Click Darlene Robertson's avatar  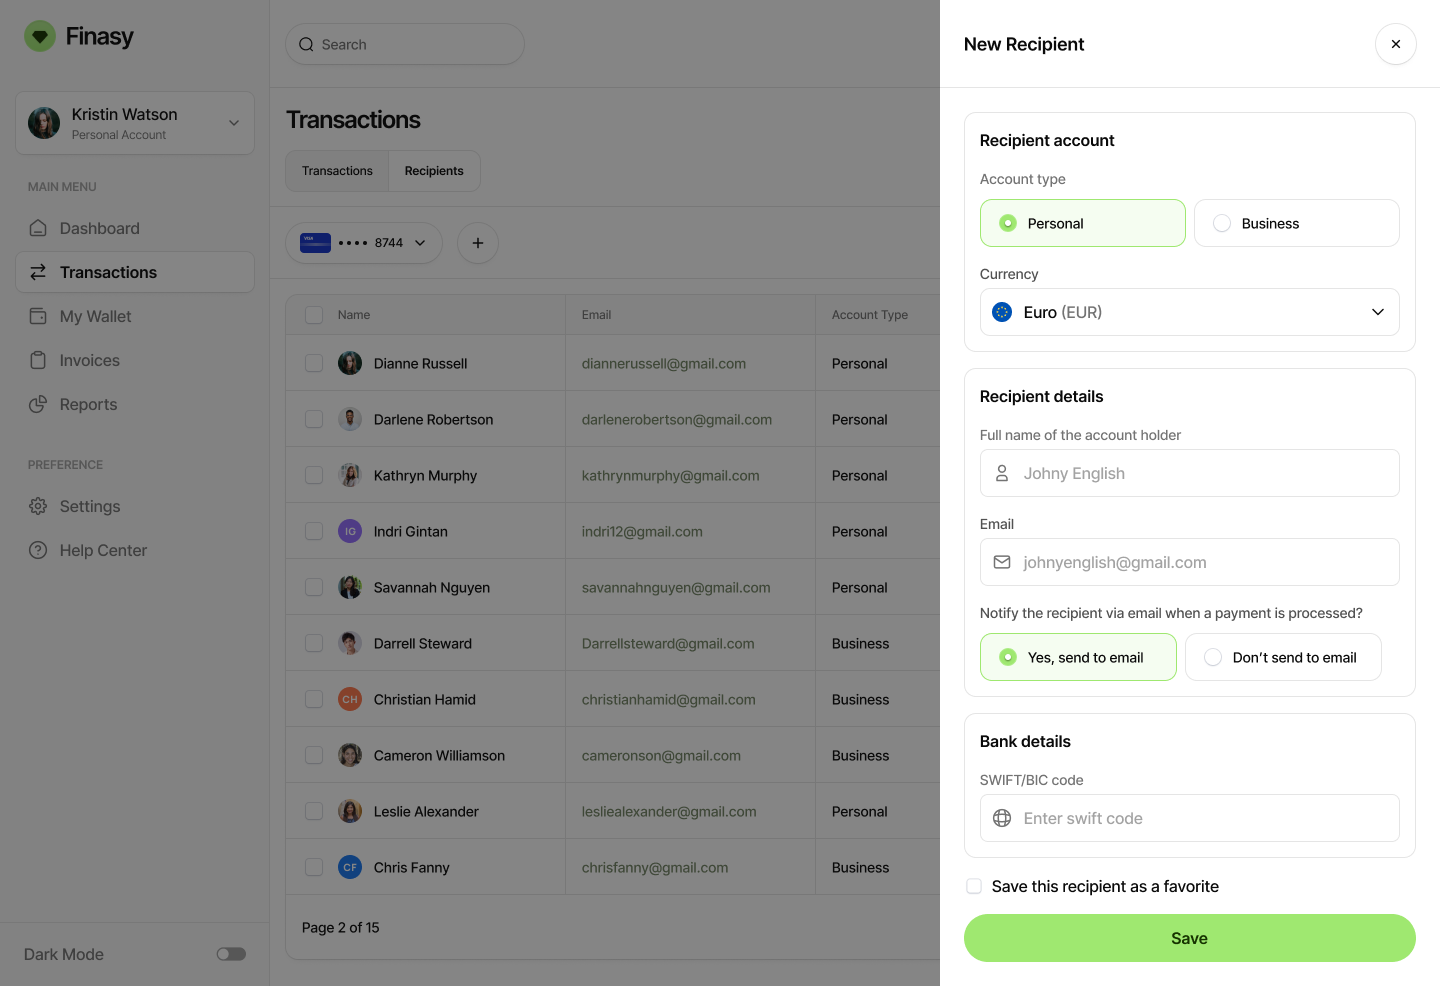[x=350, y=419]
